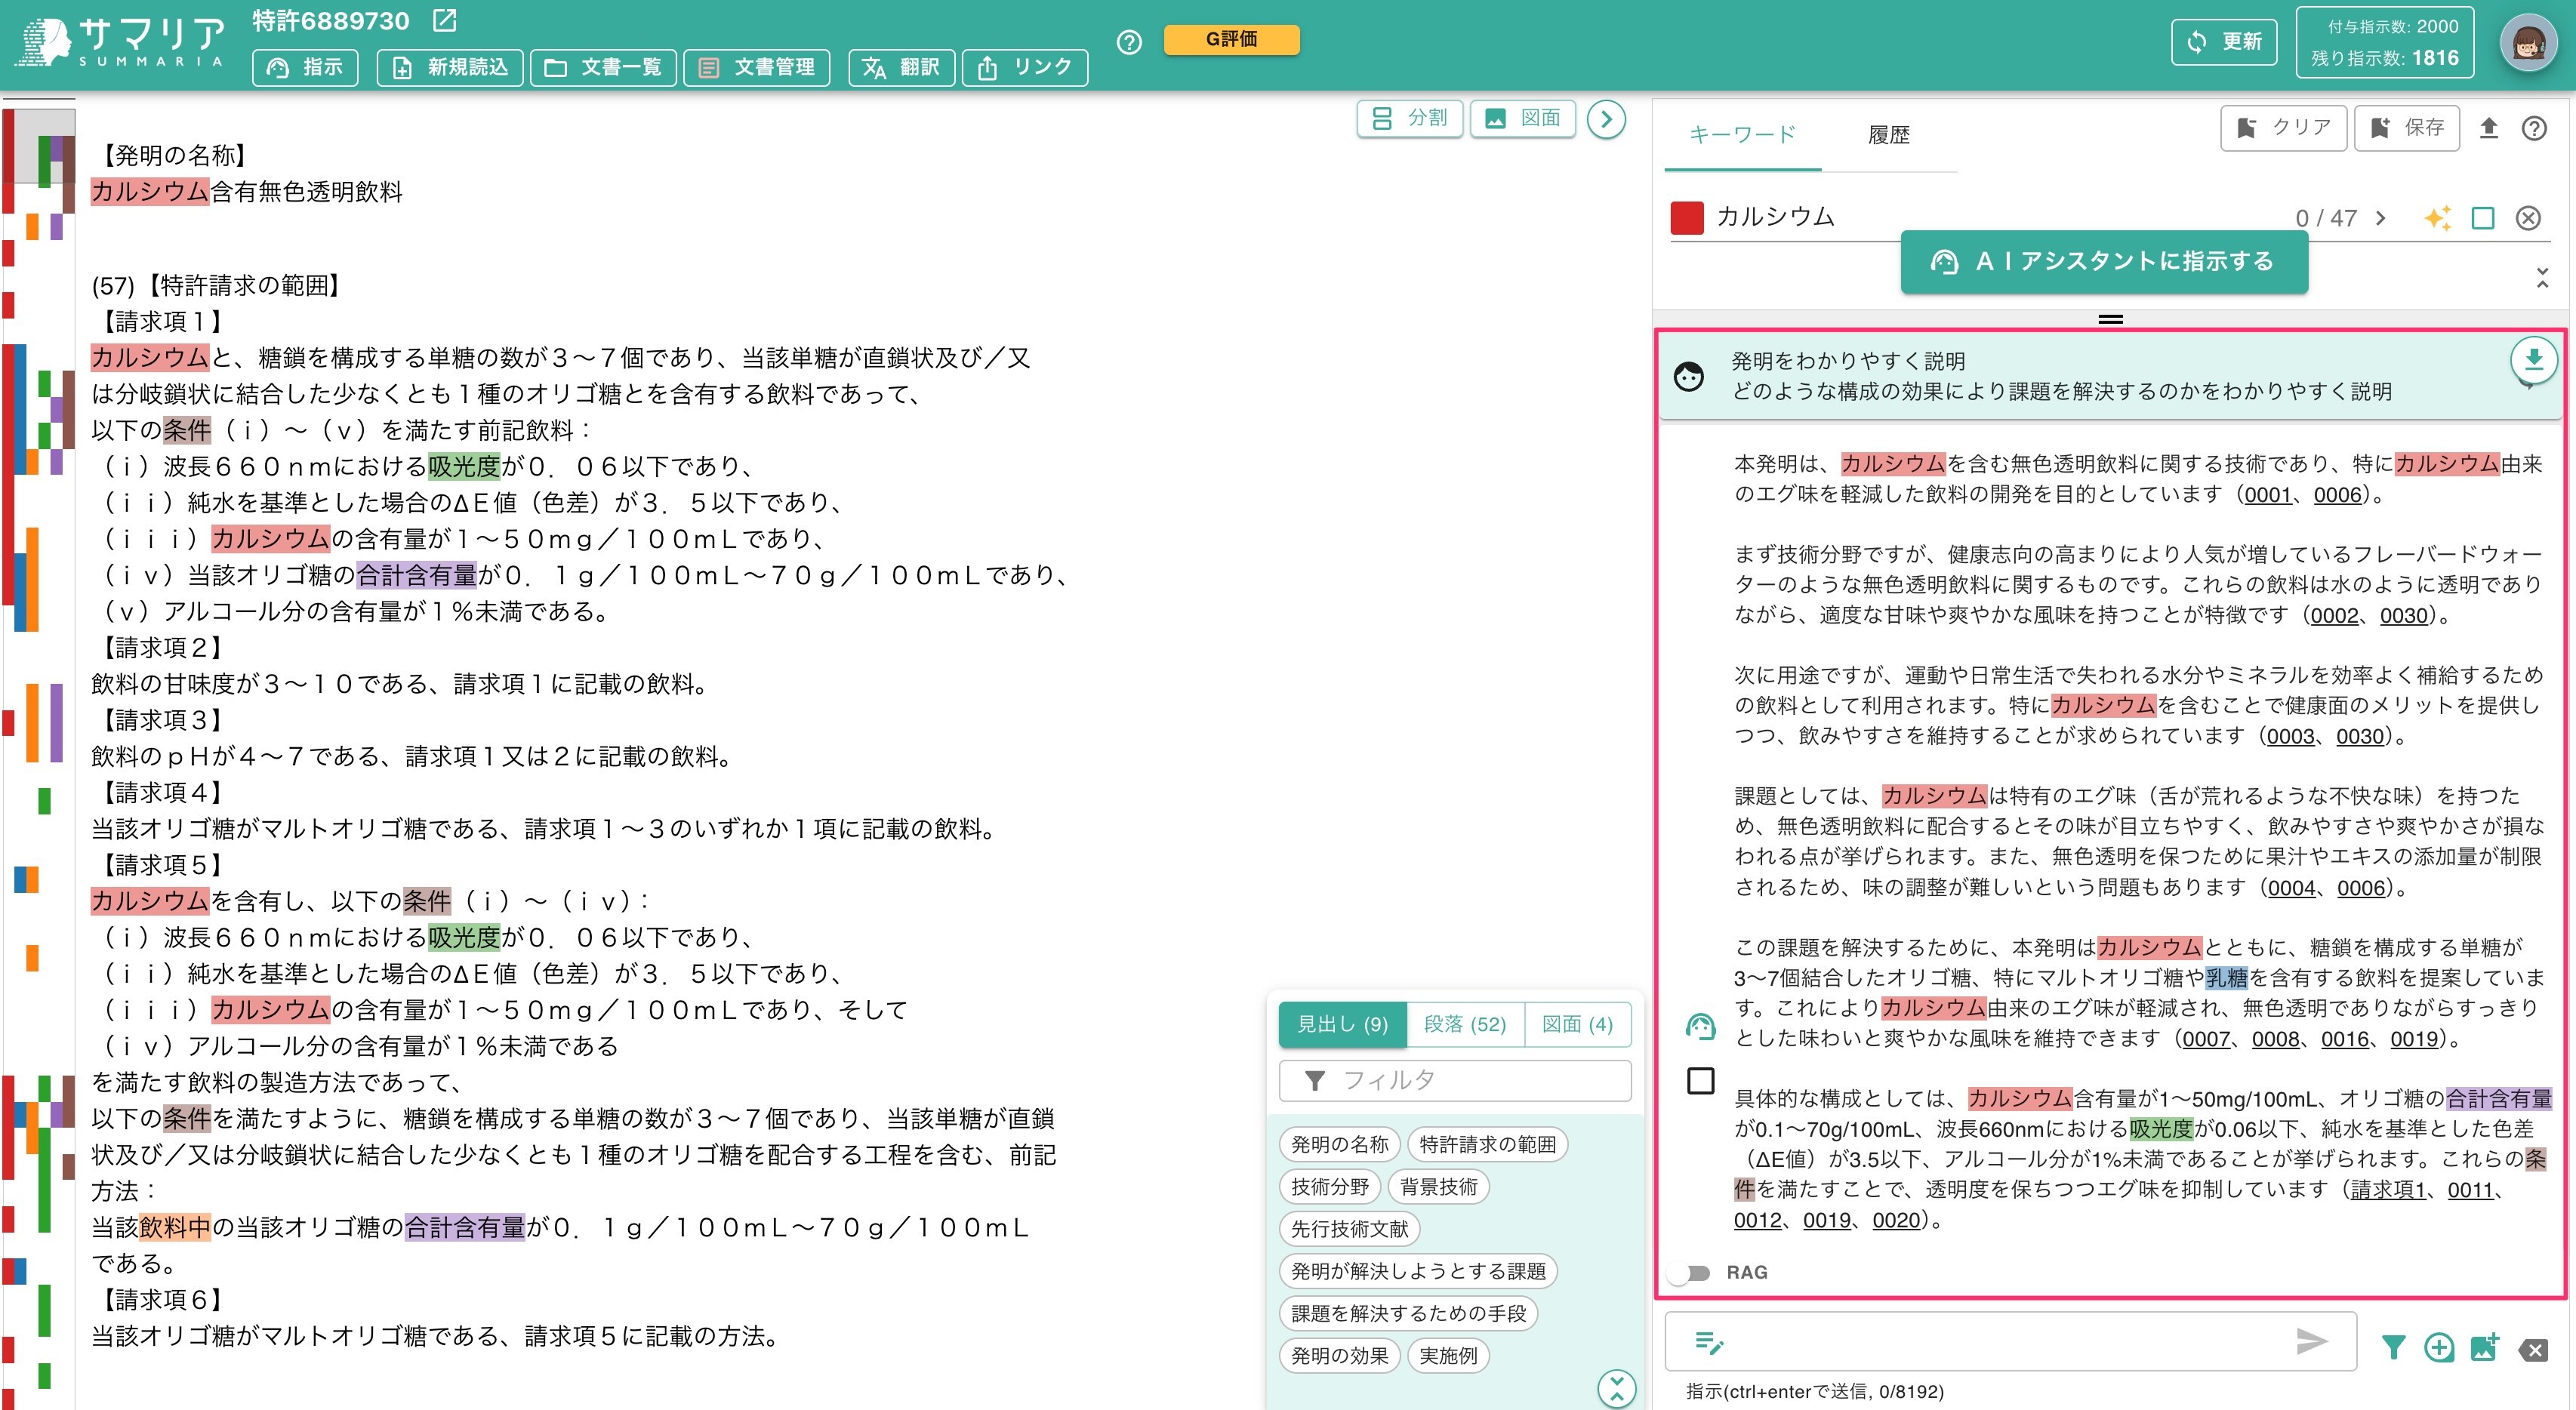Toggle the checkbox beside the AI response
Viewport: 2576px width, 1410px height.
[1700, 1081]
